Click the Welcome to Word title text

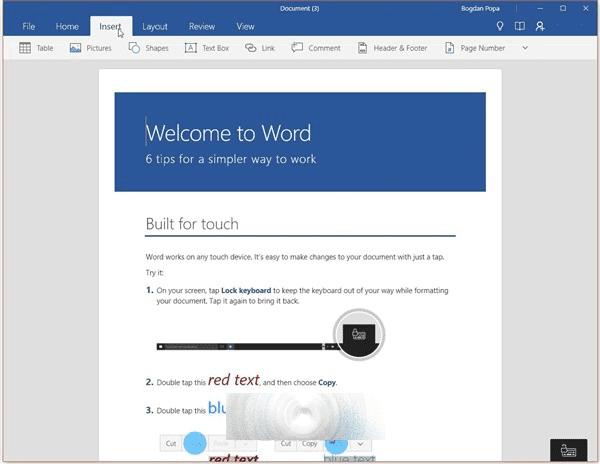coord(228,133)
